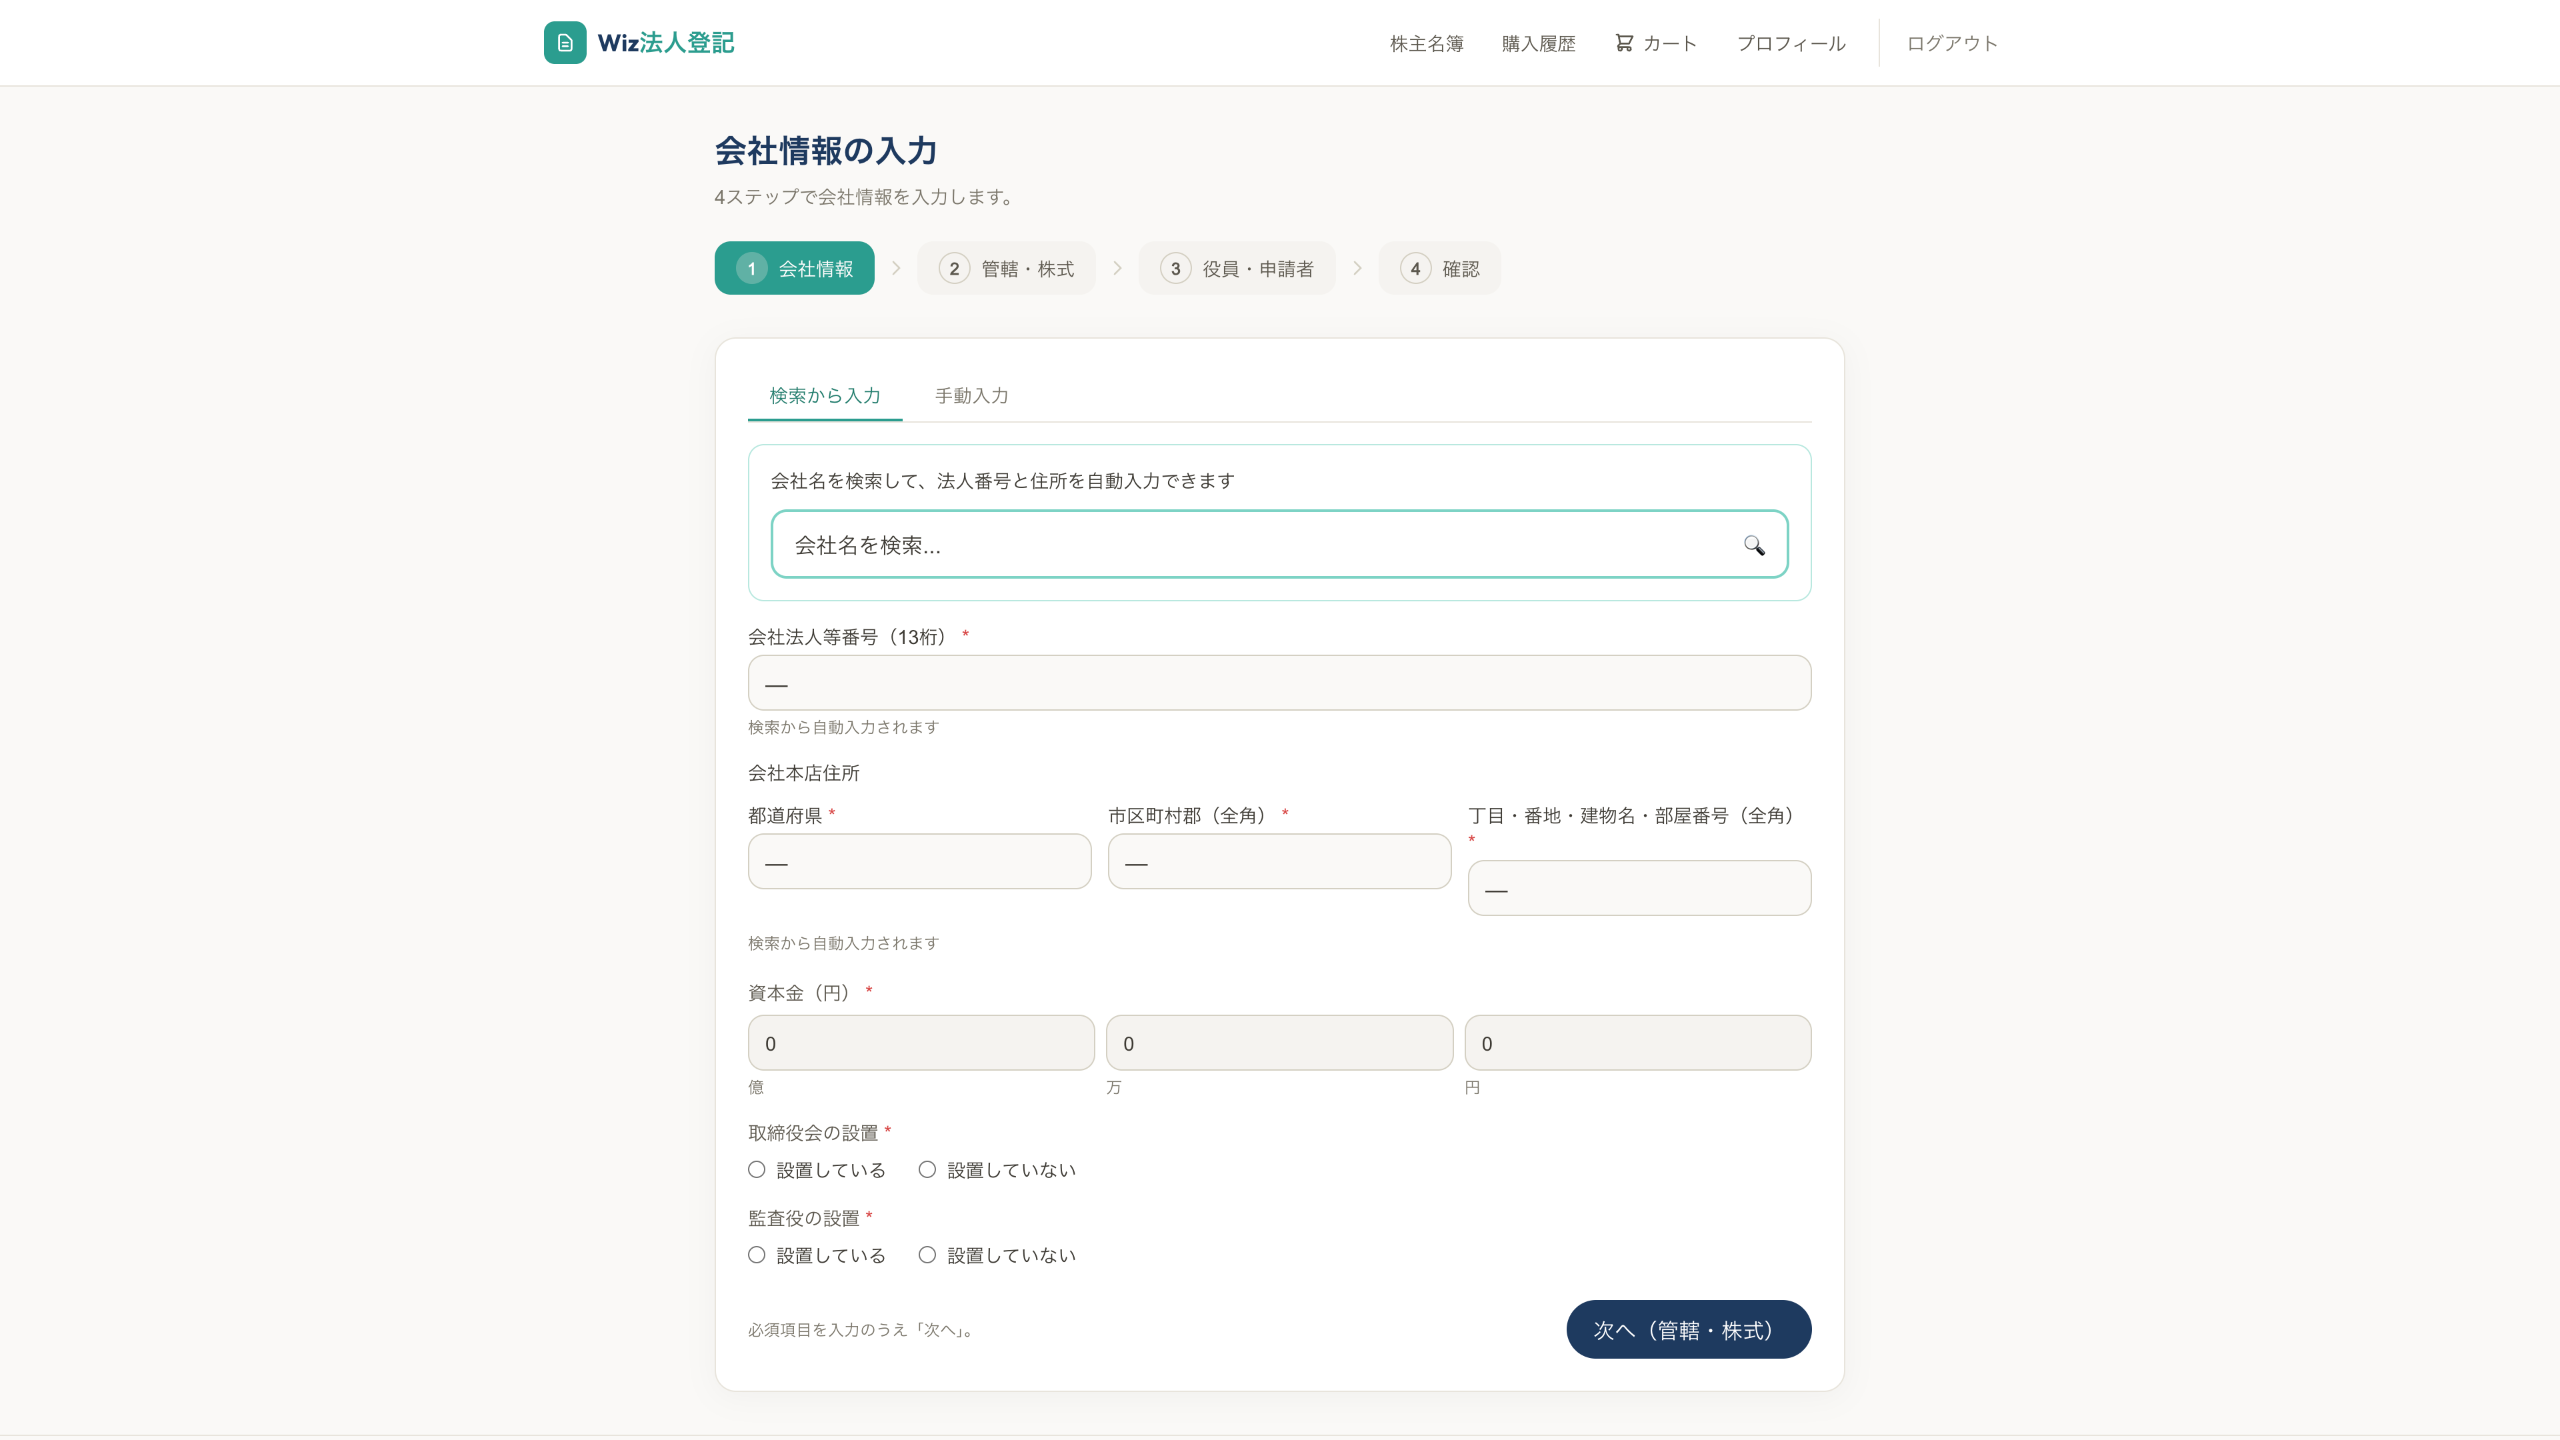The height and width of the screenshot is (1440, 2560).
Task: Click ログアウト link
Action: coord(1951,44)
